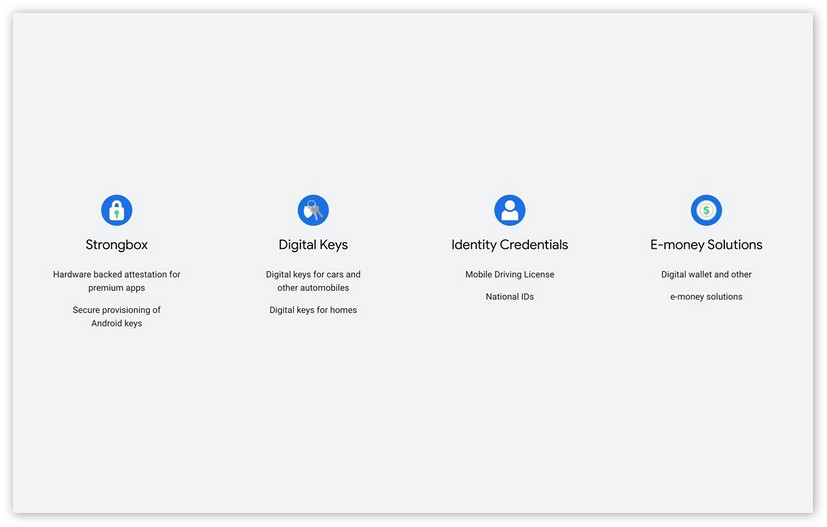The image size is (827, 527).
Task: Select the E-money Solutions heading
Action: pyautogui.click(x=706, y=245)
